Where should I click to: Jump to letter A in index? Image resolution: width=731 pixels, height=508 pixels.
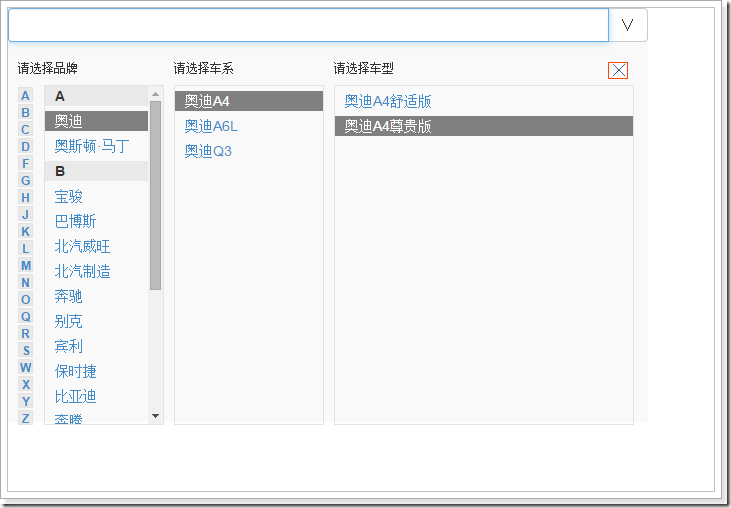[26, 96]
